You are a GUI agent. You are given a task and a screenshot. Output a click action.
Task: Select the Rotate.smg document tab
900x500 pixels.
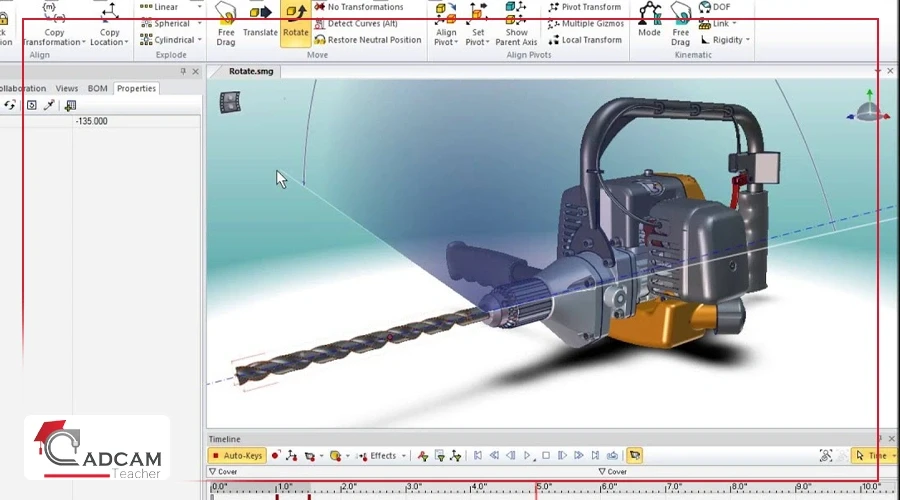point(251,71)
